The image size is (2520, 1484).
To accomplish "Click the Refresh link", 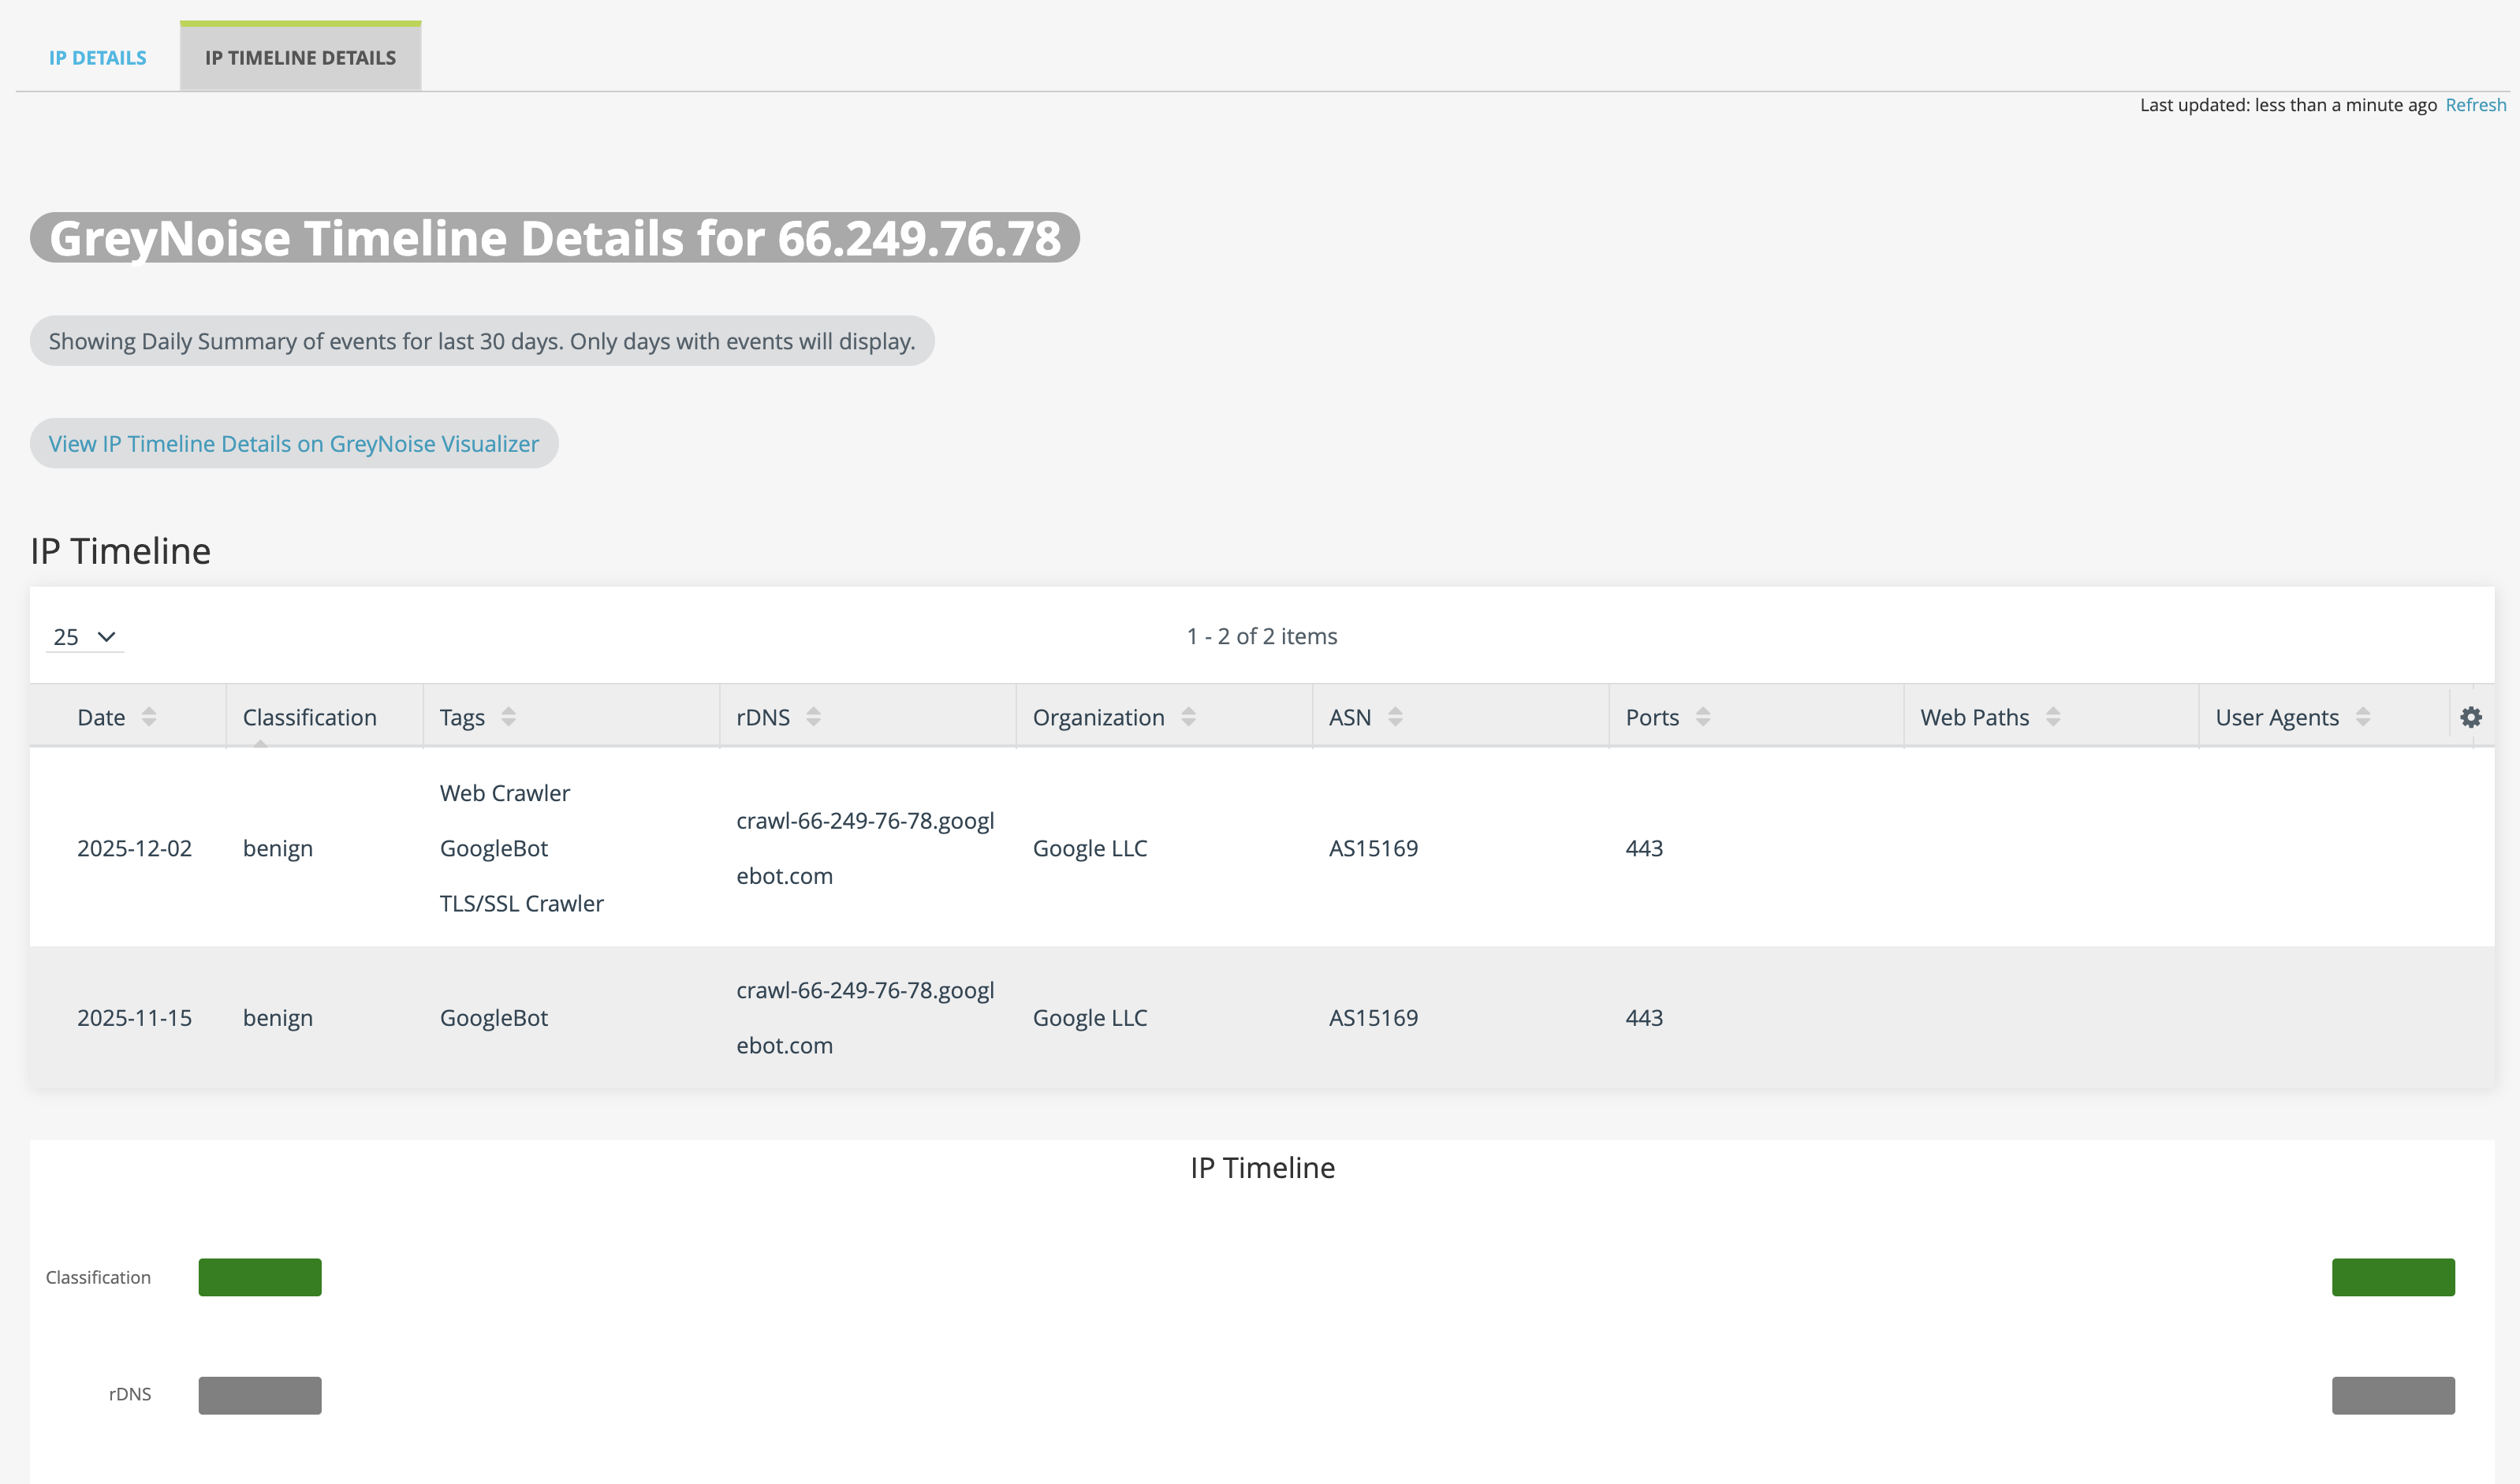I will (x=2475, y=105).
